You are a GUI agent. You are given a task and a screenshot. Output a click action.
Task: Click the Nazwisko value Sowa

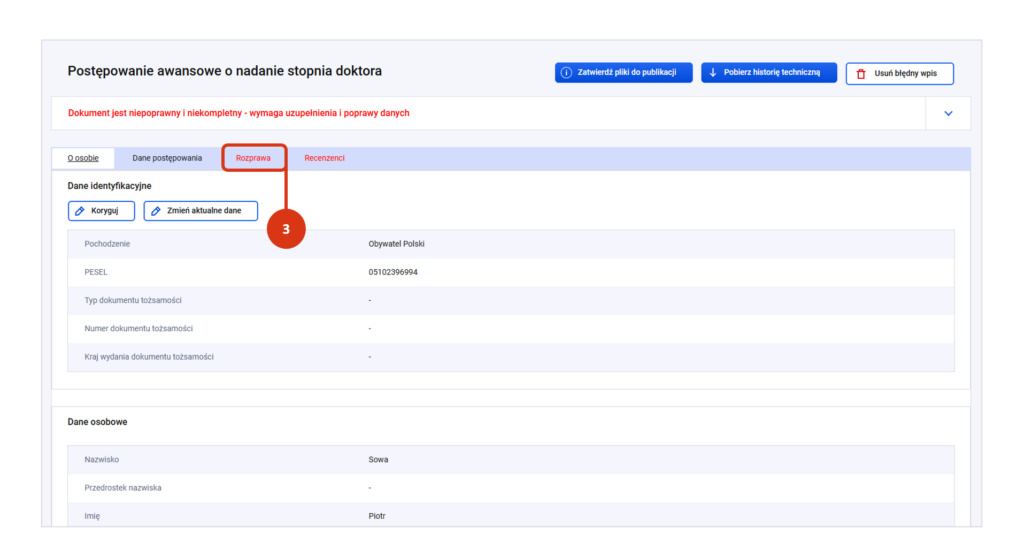coord(378,460)
